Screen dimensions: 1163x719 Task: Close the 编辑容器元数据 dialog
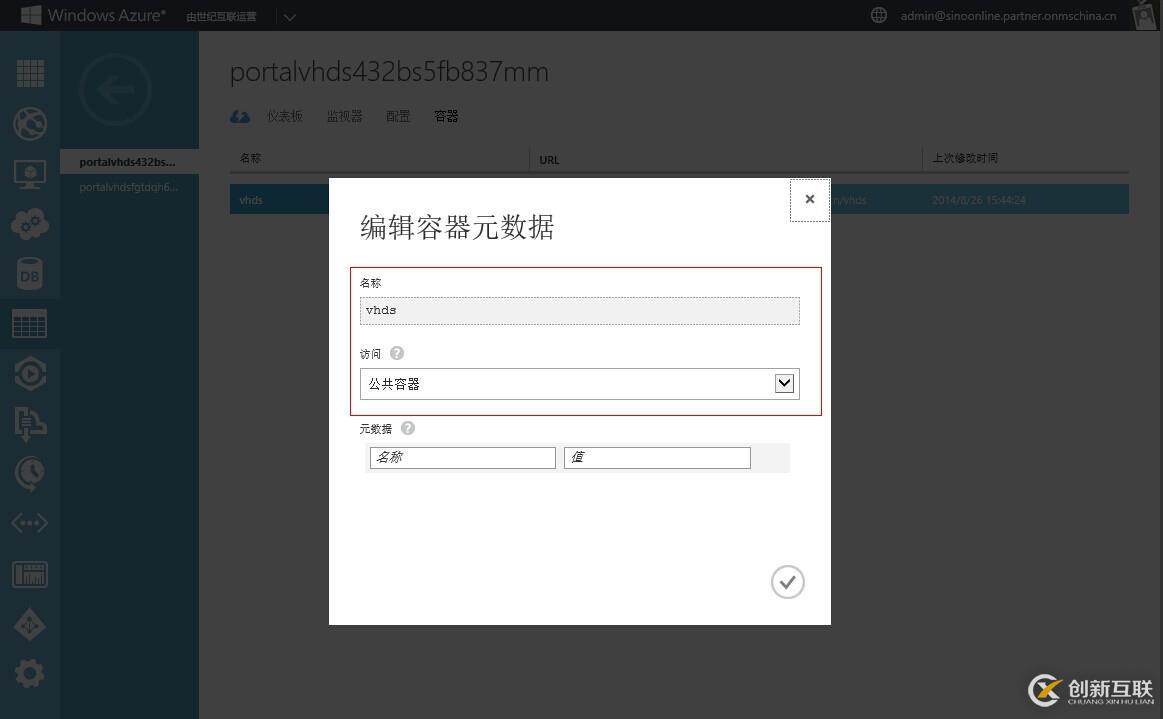[810, 200]
